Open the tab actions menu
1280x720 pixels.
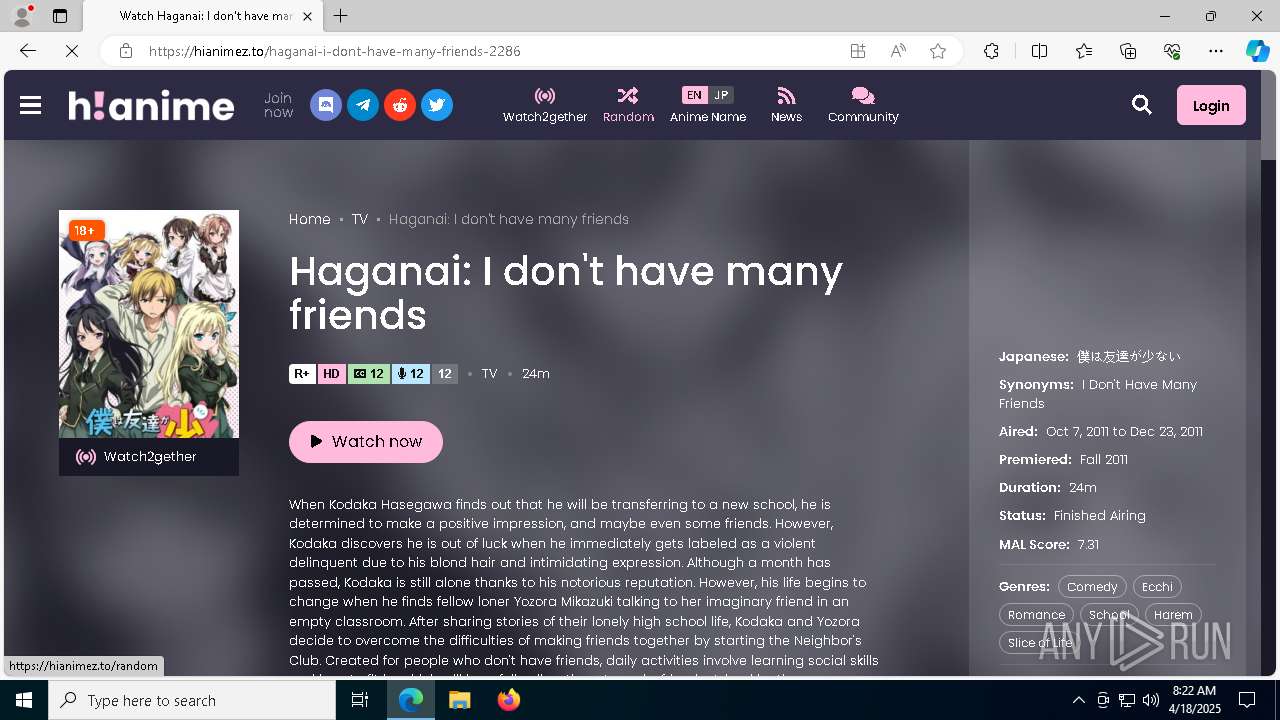pyautogui.click(x=60, y=16)
